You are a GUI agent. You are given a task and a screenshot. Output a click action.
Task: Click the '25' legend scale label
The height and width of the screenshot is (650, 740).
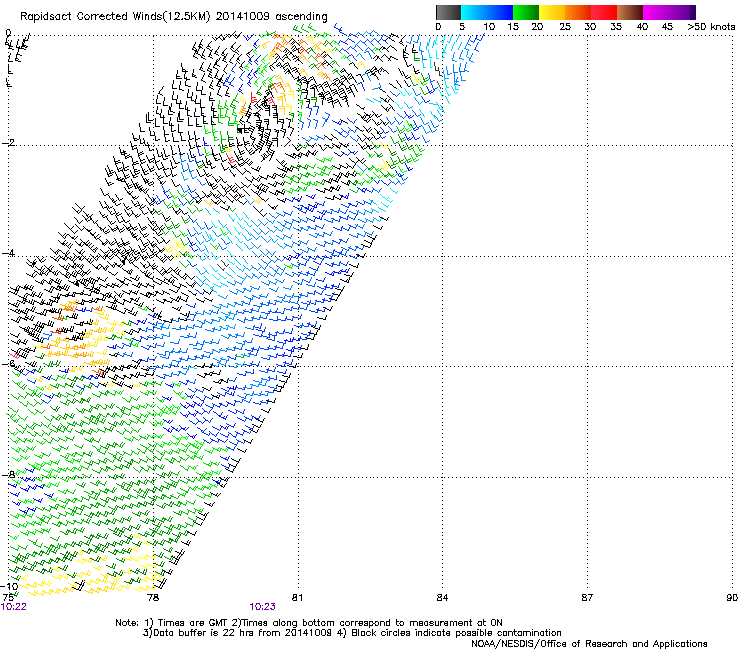pyautogui.click(x=565, y=27)
